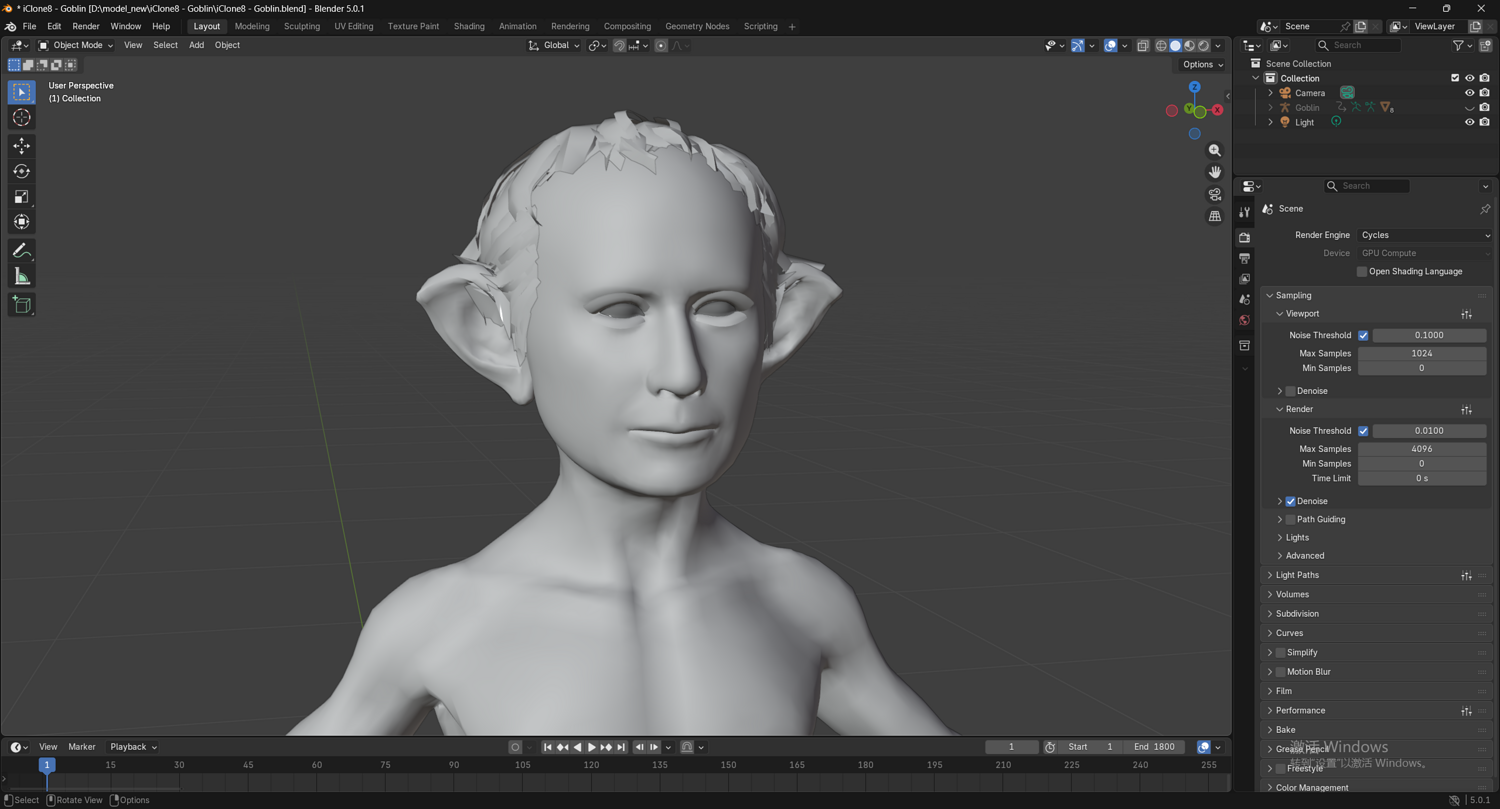Image resolution: width=1500 pixels, height=809 pixels.
Task: Open the Object Mode dropdown
Action: [x=76, y=45]
